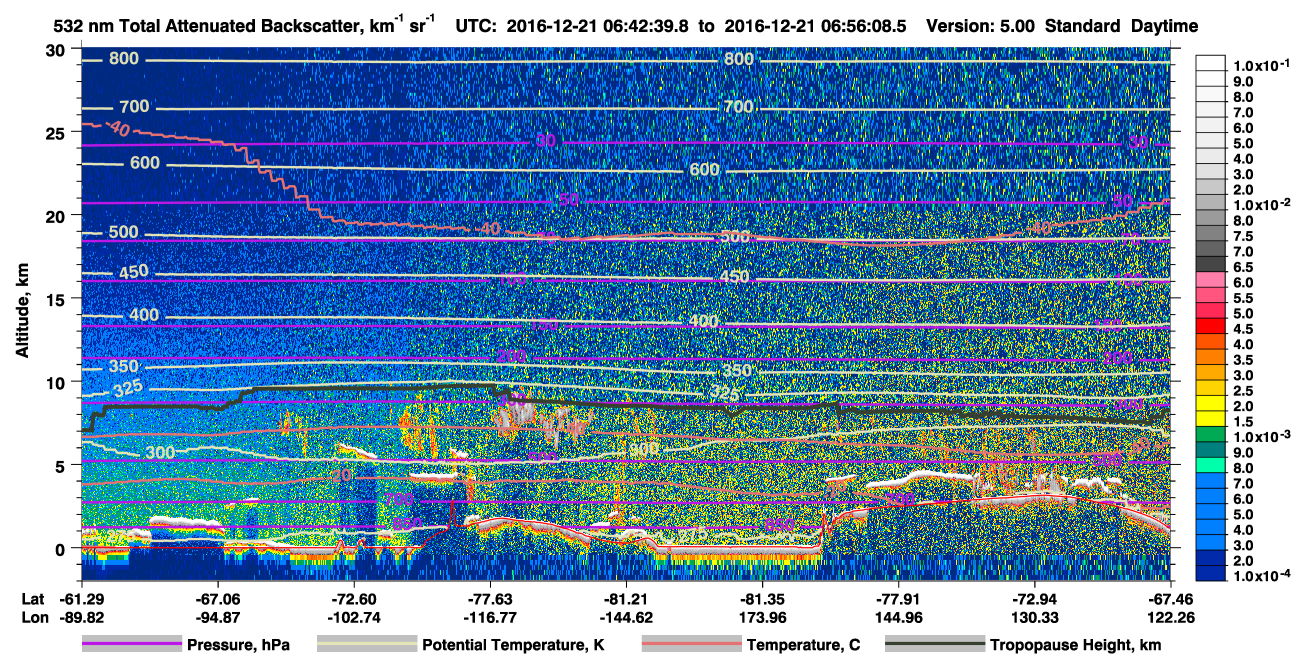The width and height of the screenshot is (1300, 667).
Task: Click the colorbar label 1.0x10-1
Action: pyautogui.click(x=1261, y=66)
